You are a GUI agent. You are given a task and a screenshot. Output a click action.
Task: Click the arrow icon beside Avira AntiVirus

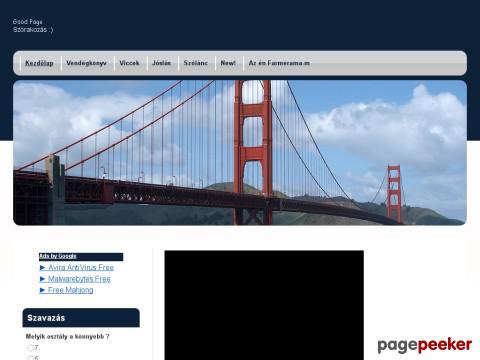click(42, 268)
